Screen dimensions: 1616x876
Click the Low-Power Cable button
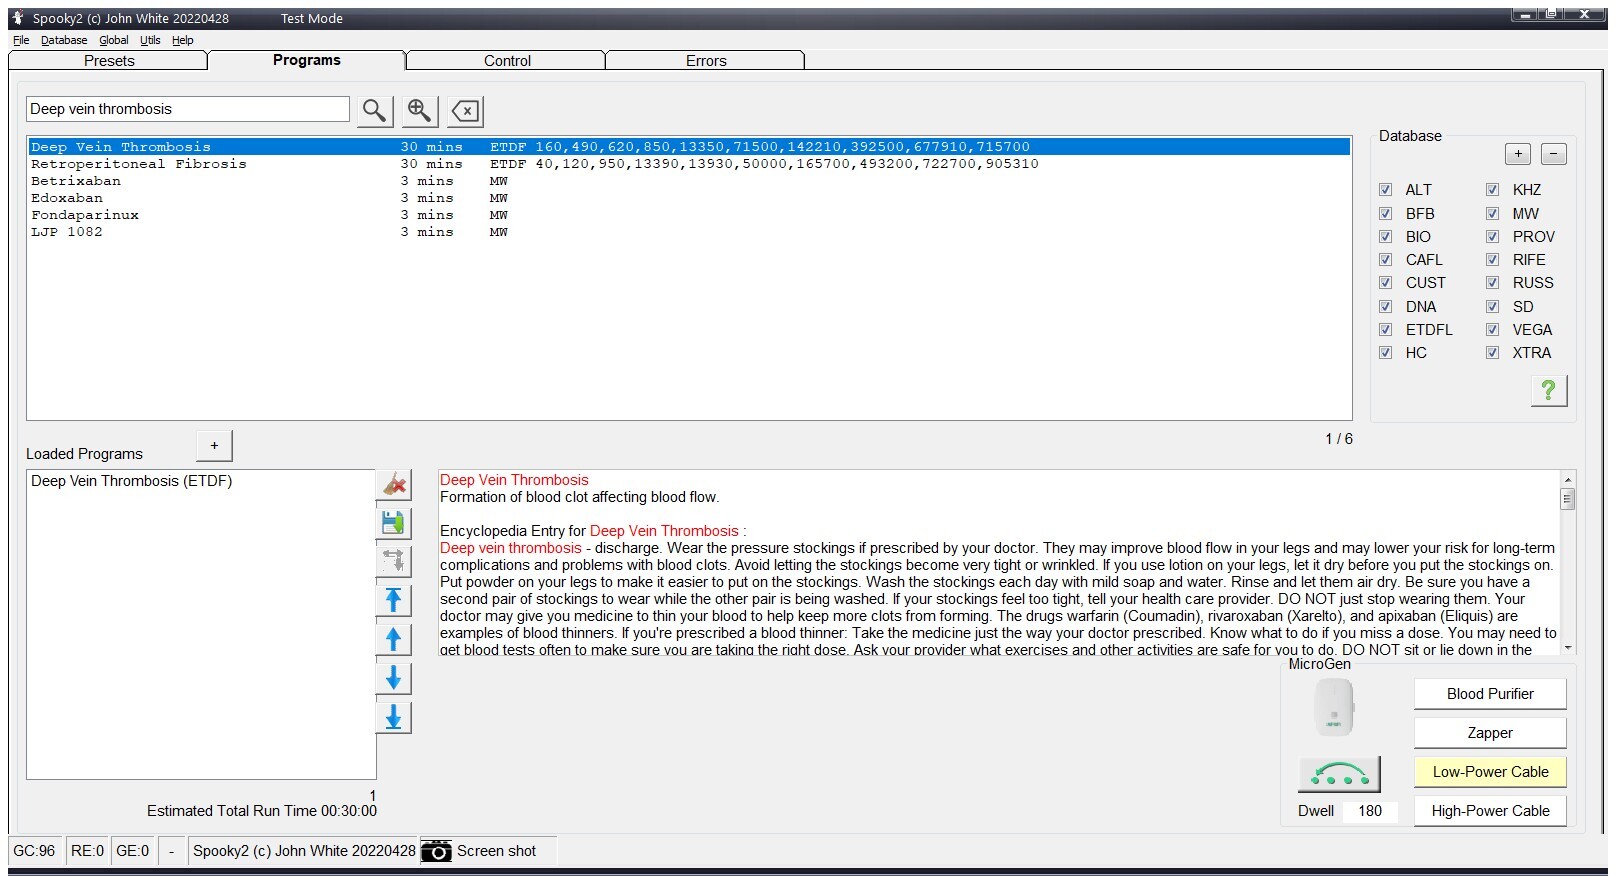click(1490, 772)
